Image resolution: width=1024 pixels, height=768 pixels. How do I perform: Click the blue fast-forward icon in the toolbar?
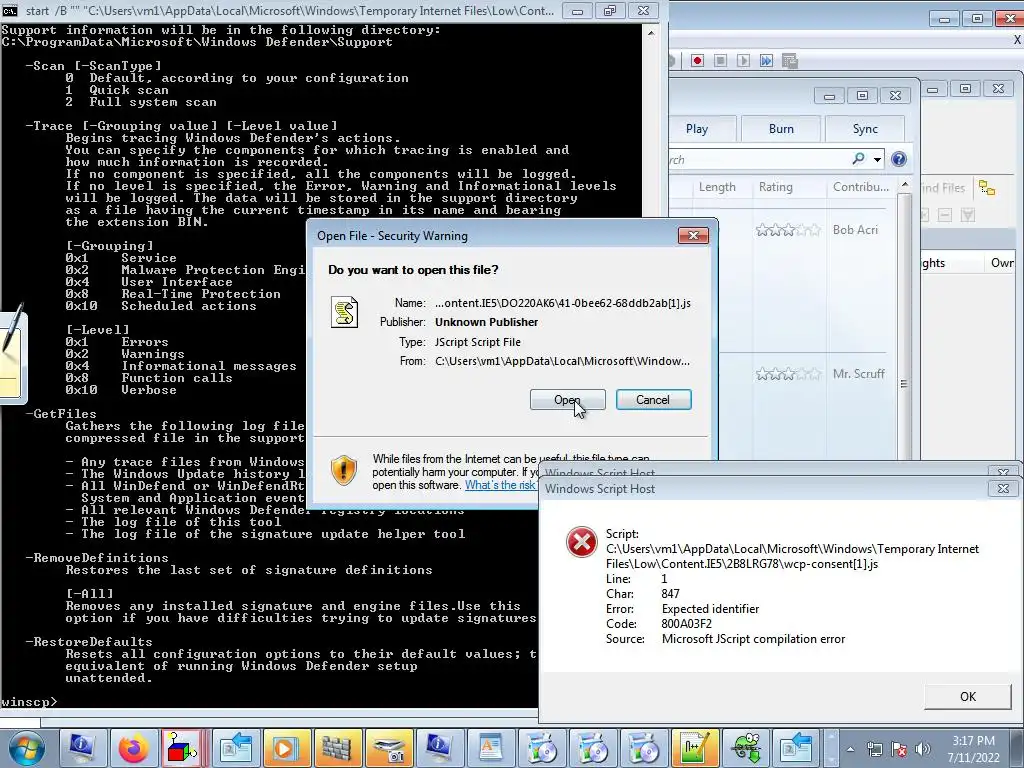point(766,61)
